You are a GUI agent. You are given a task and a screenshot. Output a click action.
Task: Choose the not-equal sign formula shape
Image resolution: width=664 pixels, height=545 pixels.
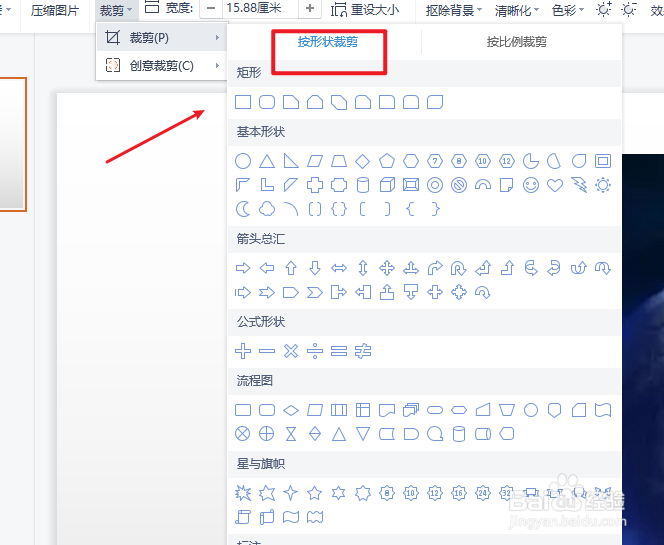363,351
